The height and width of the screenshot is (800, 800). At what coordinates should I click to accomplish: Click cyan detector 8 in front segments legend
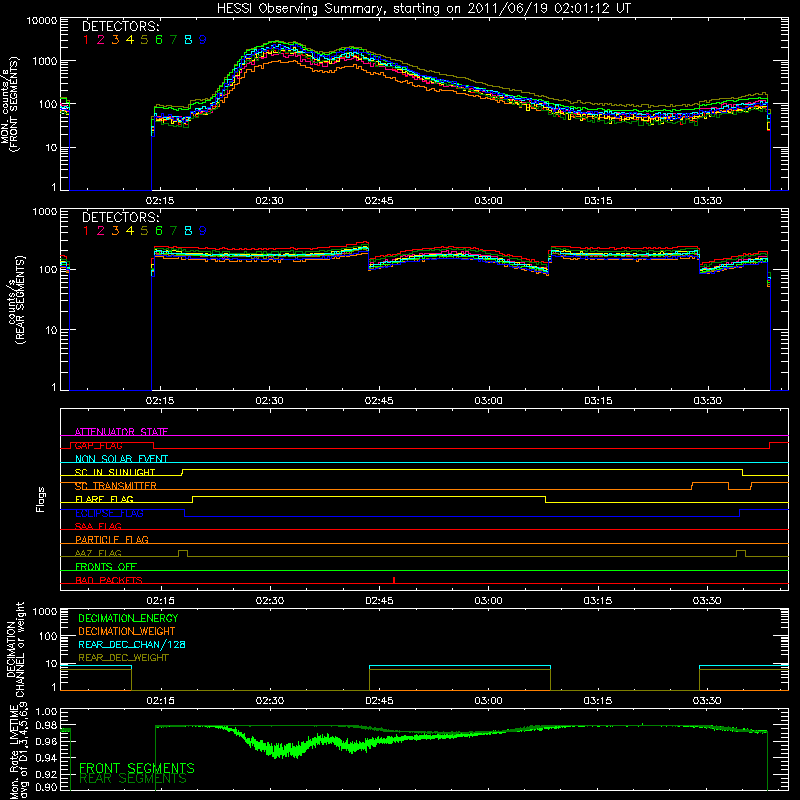point(188,40)
